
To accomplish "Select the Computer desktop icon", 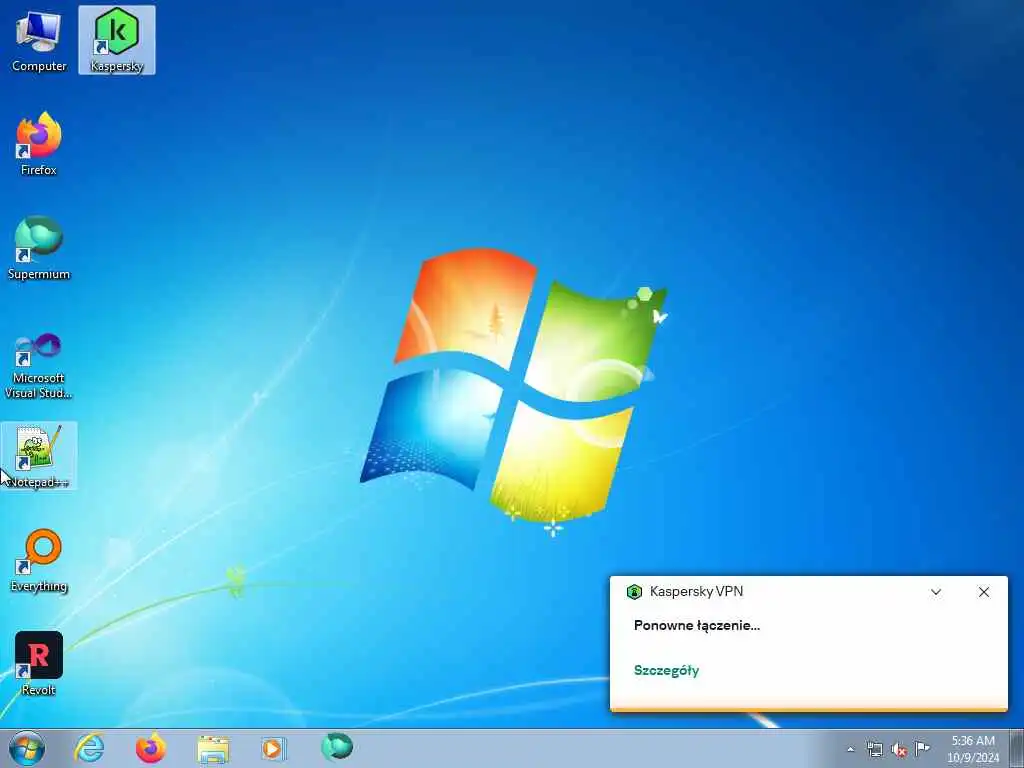I will click(x=39, y=40).
